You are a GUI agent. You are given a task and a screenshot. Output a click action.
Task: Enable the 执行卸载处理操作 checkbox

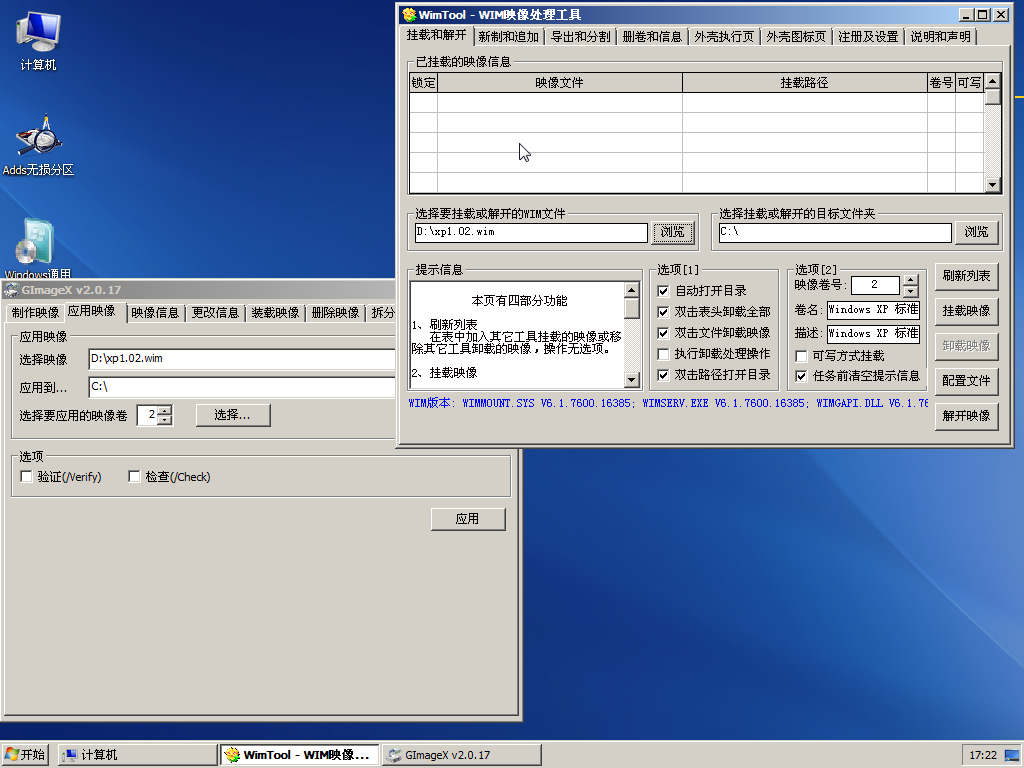(x=663, y=354)
